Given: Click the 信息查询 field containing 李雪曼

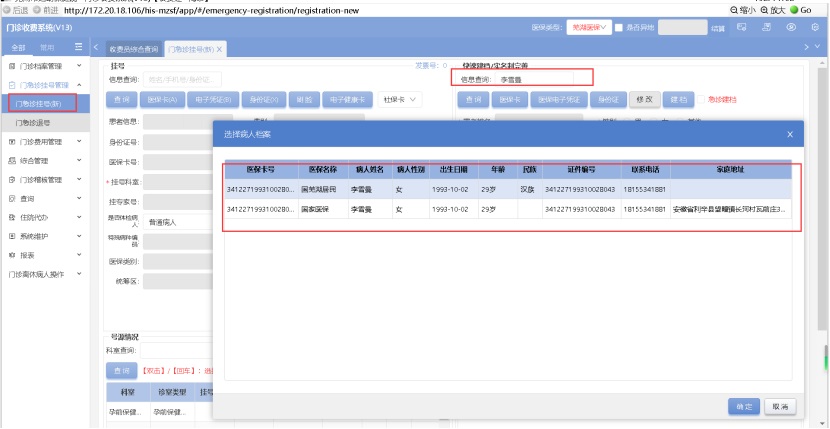Looking at the screenshot, I should pos(534,80).
